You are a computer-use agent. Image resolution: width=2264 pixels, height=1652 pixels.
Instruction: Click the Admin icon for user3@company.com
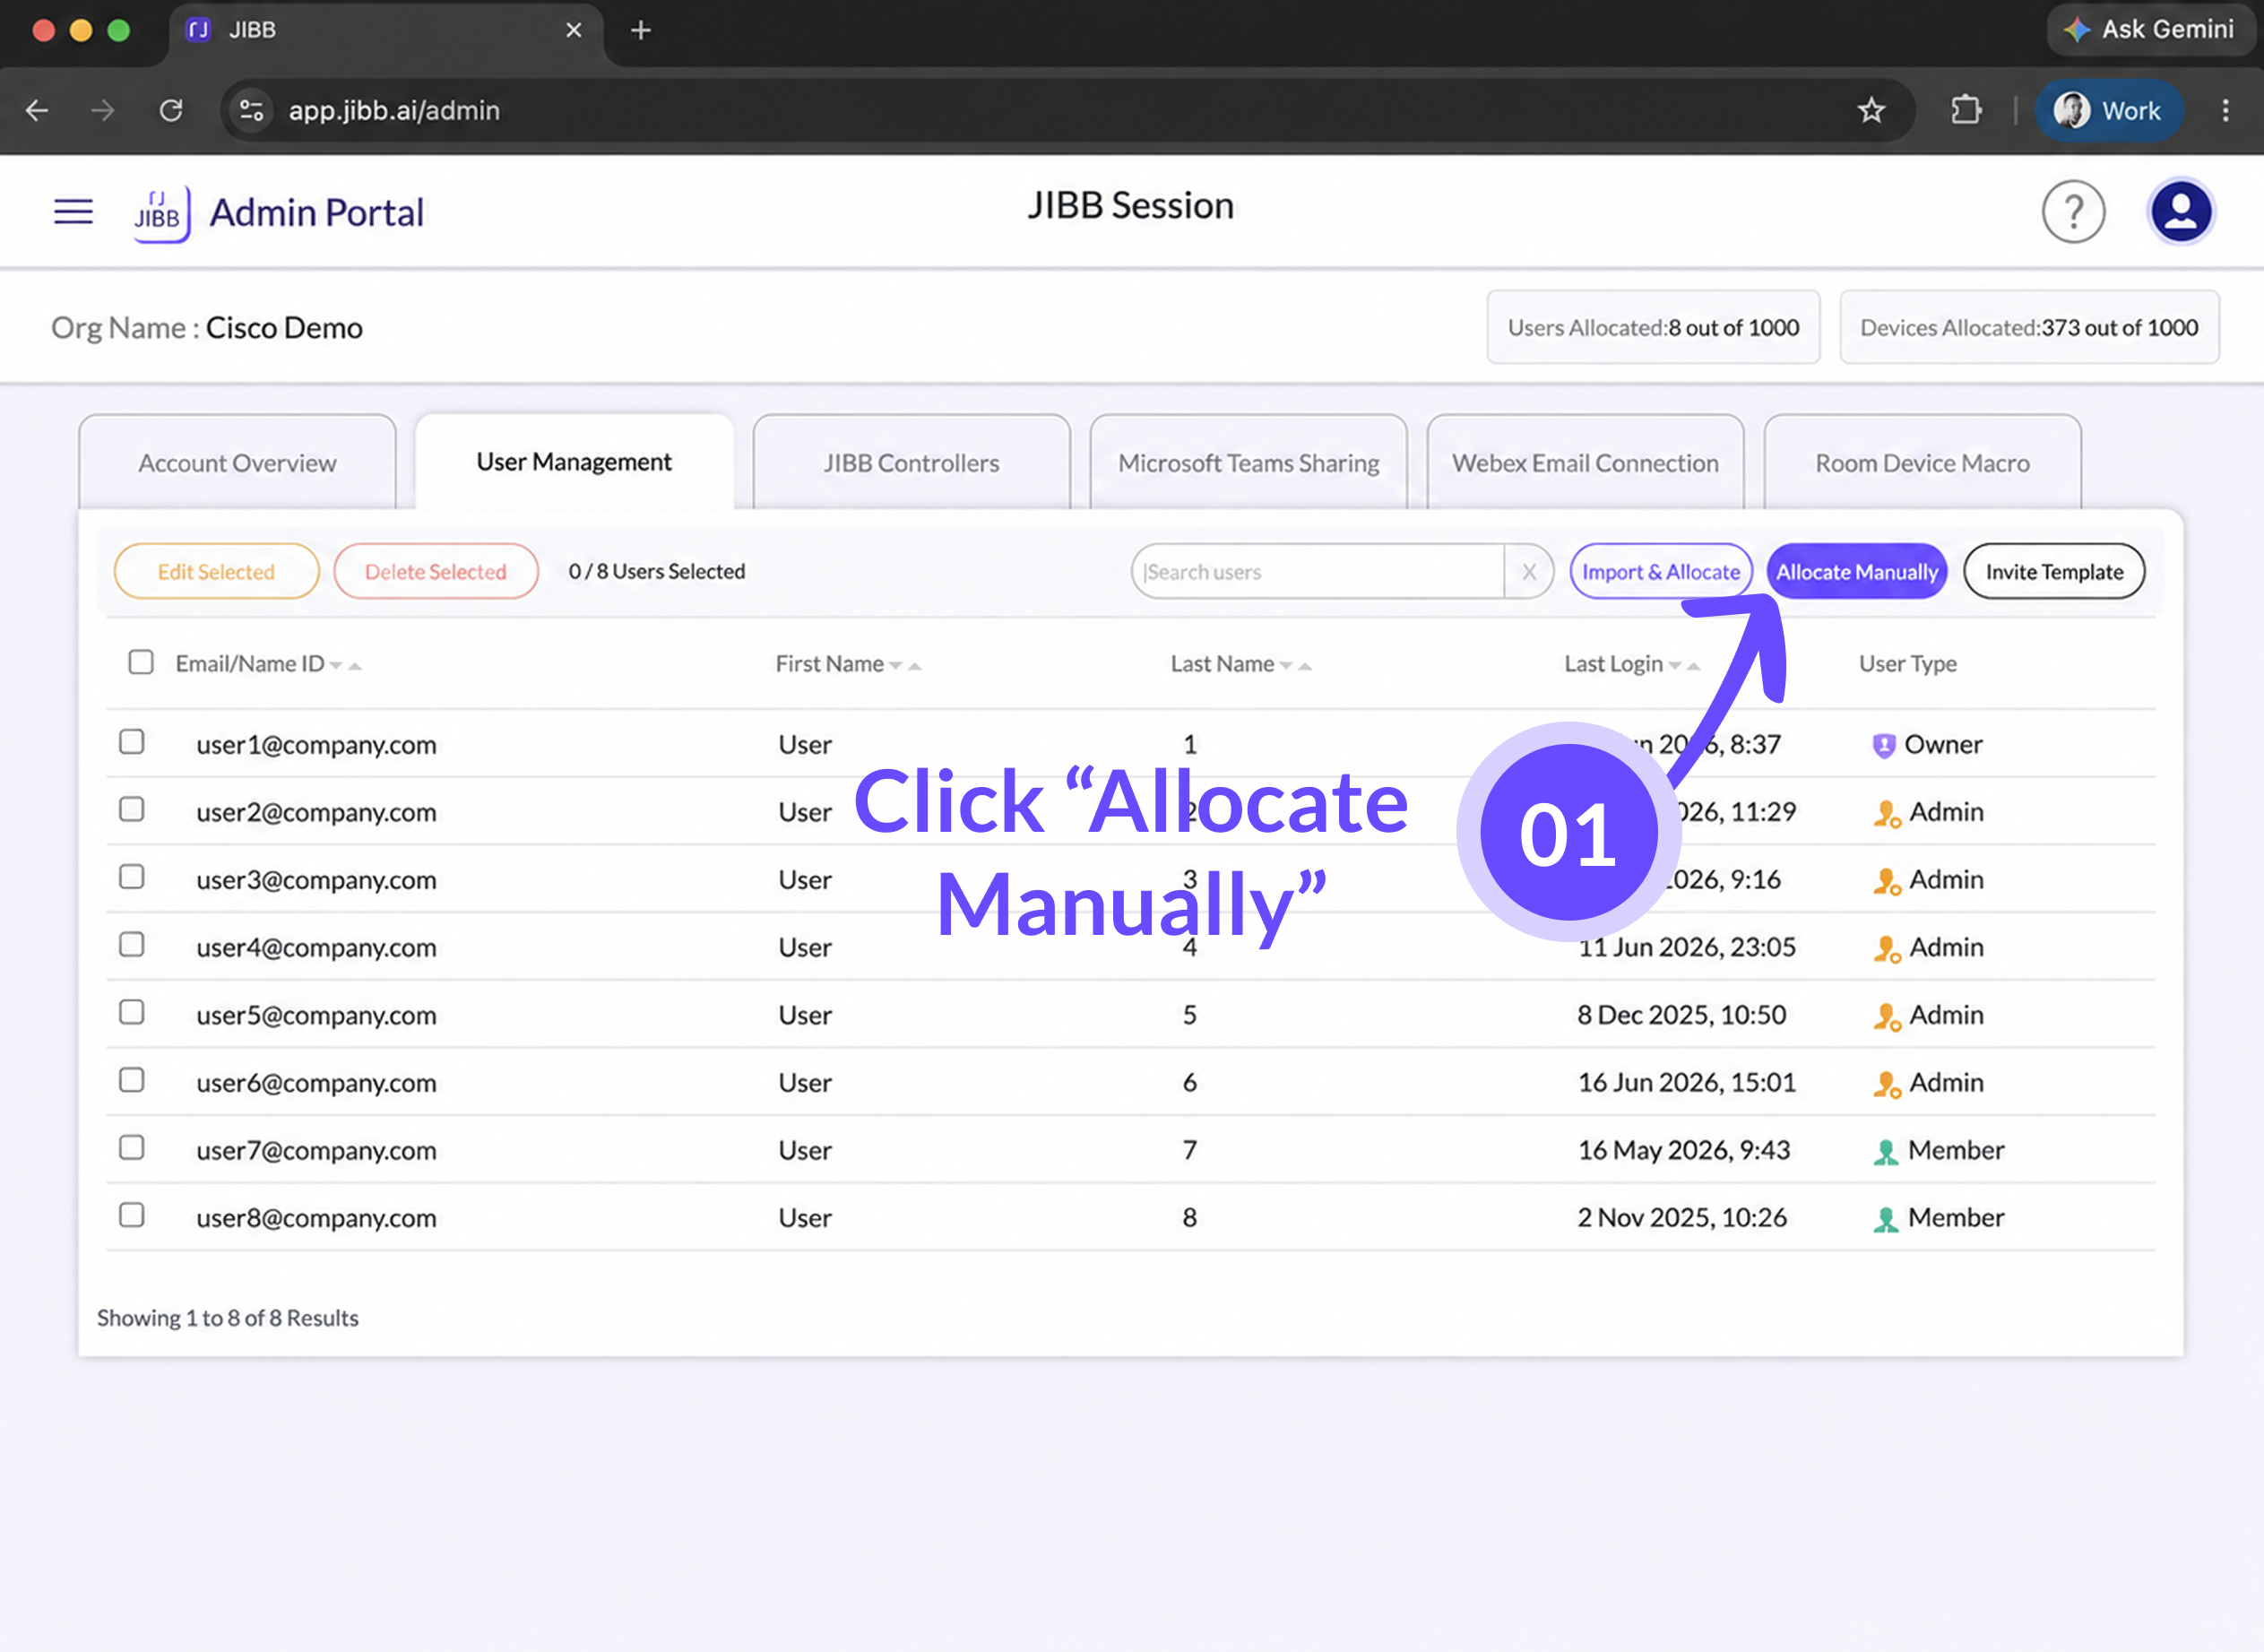pyautogui.click(x=1886, y=881)
